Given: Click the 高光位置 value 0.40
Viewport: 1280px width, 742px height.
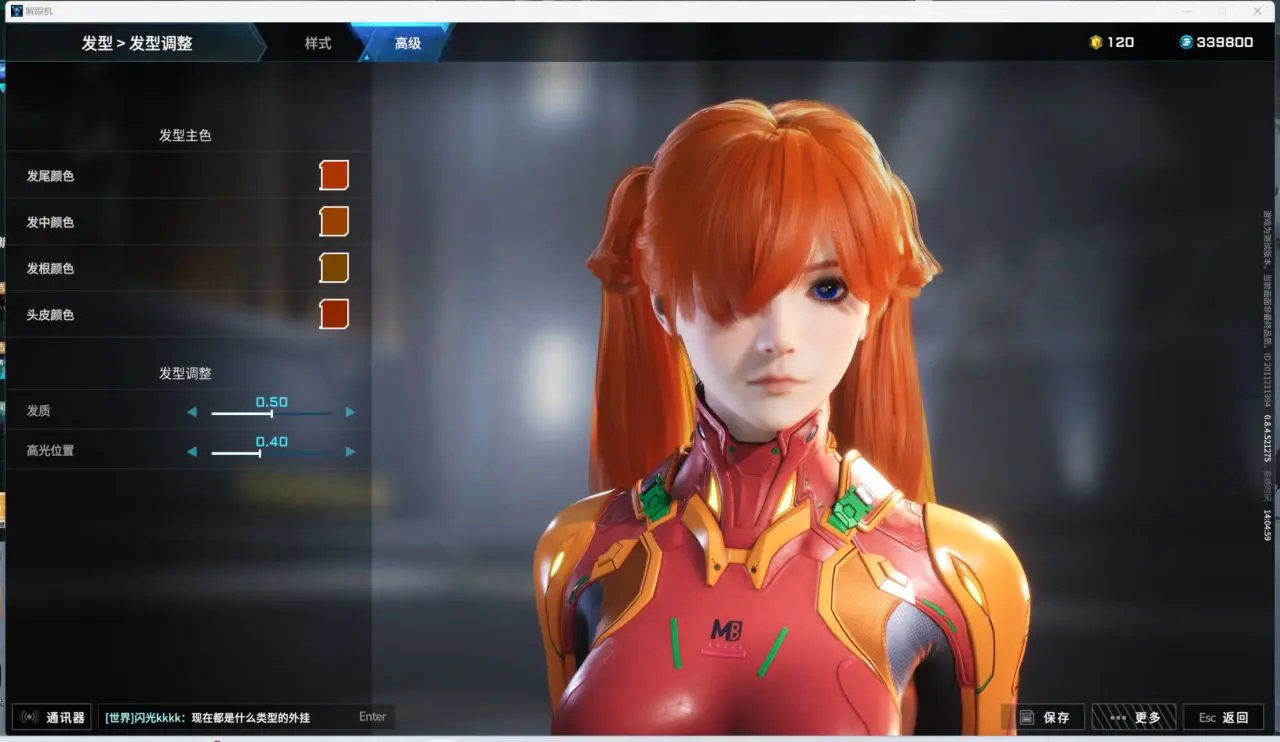Looking at the screenshot, I should coord(272,442).
